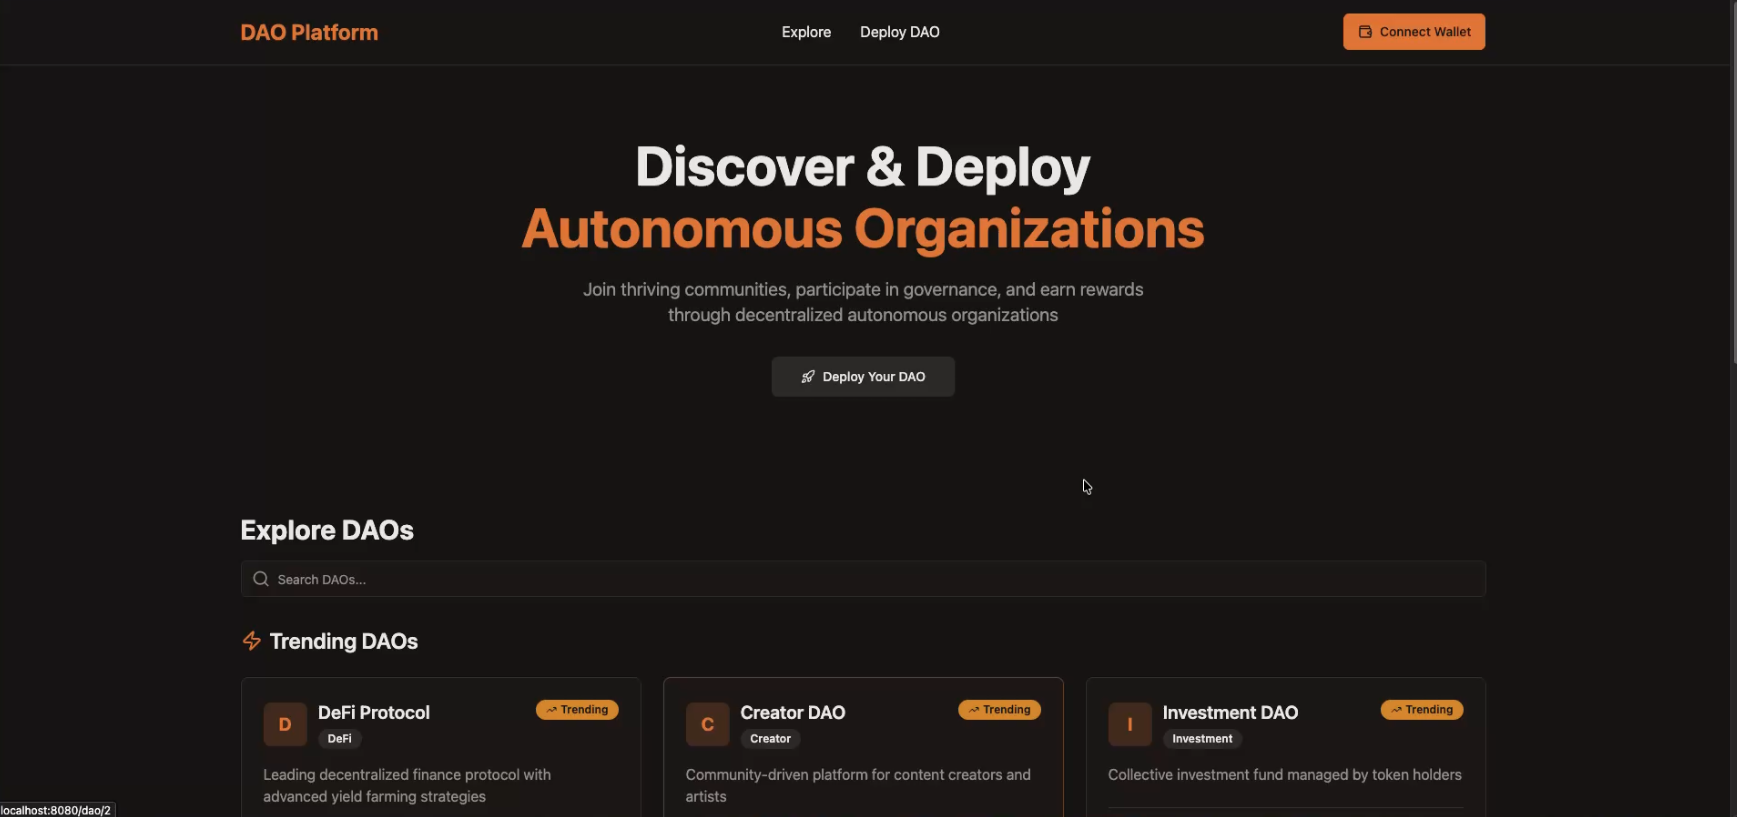
Task: Click the Autonomous Organizations headline
Action: pyautogui.click(x=863, y=229)
